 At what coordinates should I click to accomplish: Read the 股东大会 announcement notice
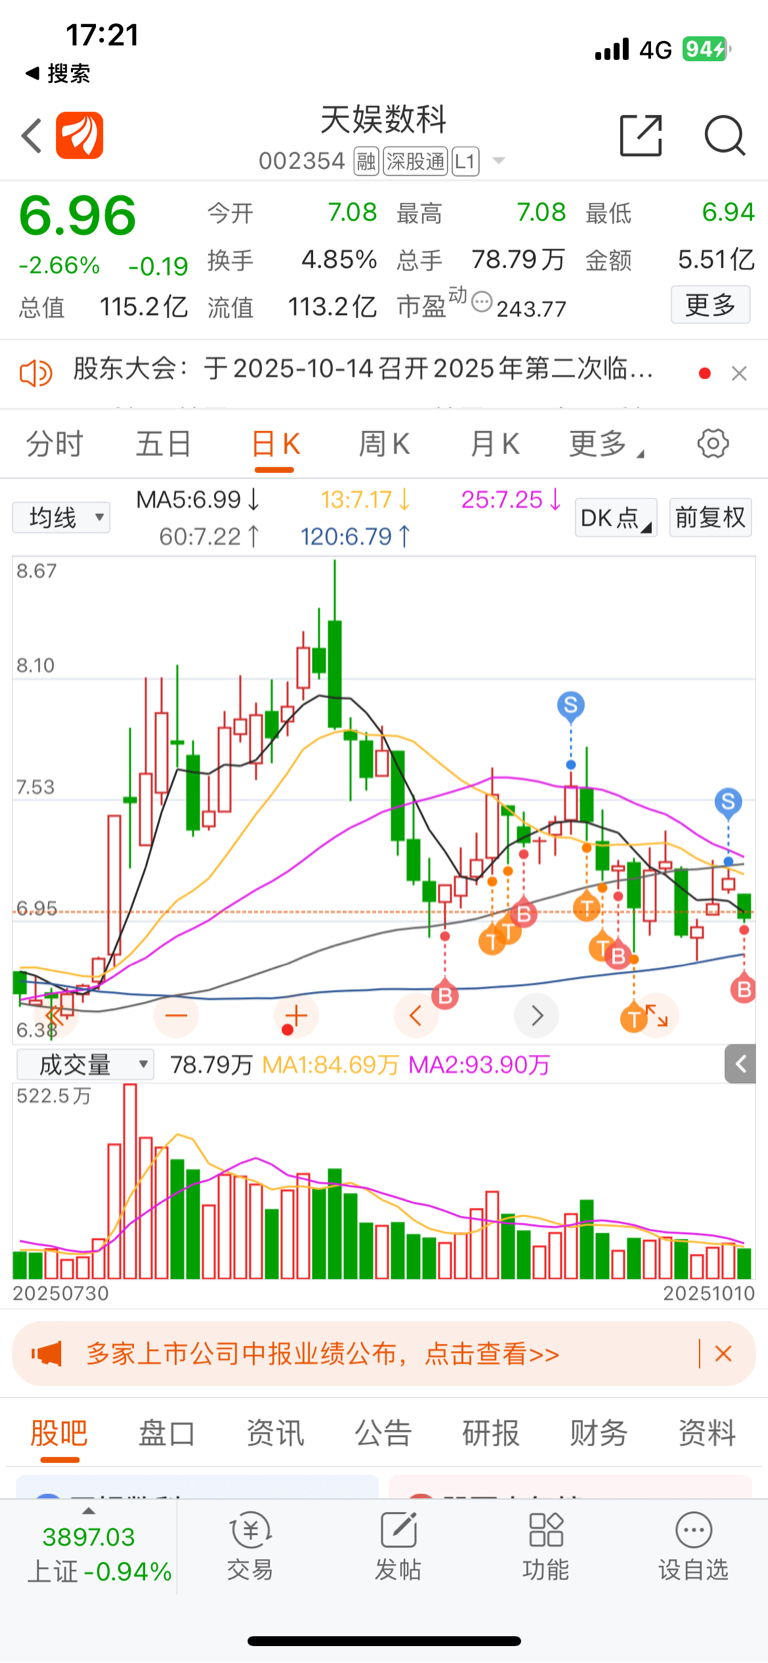tap(363, 369)
